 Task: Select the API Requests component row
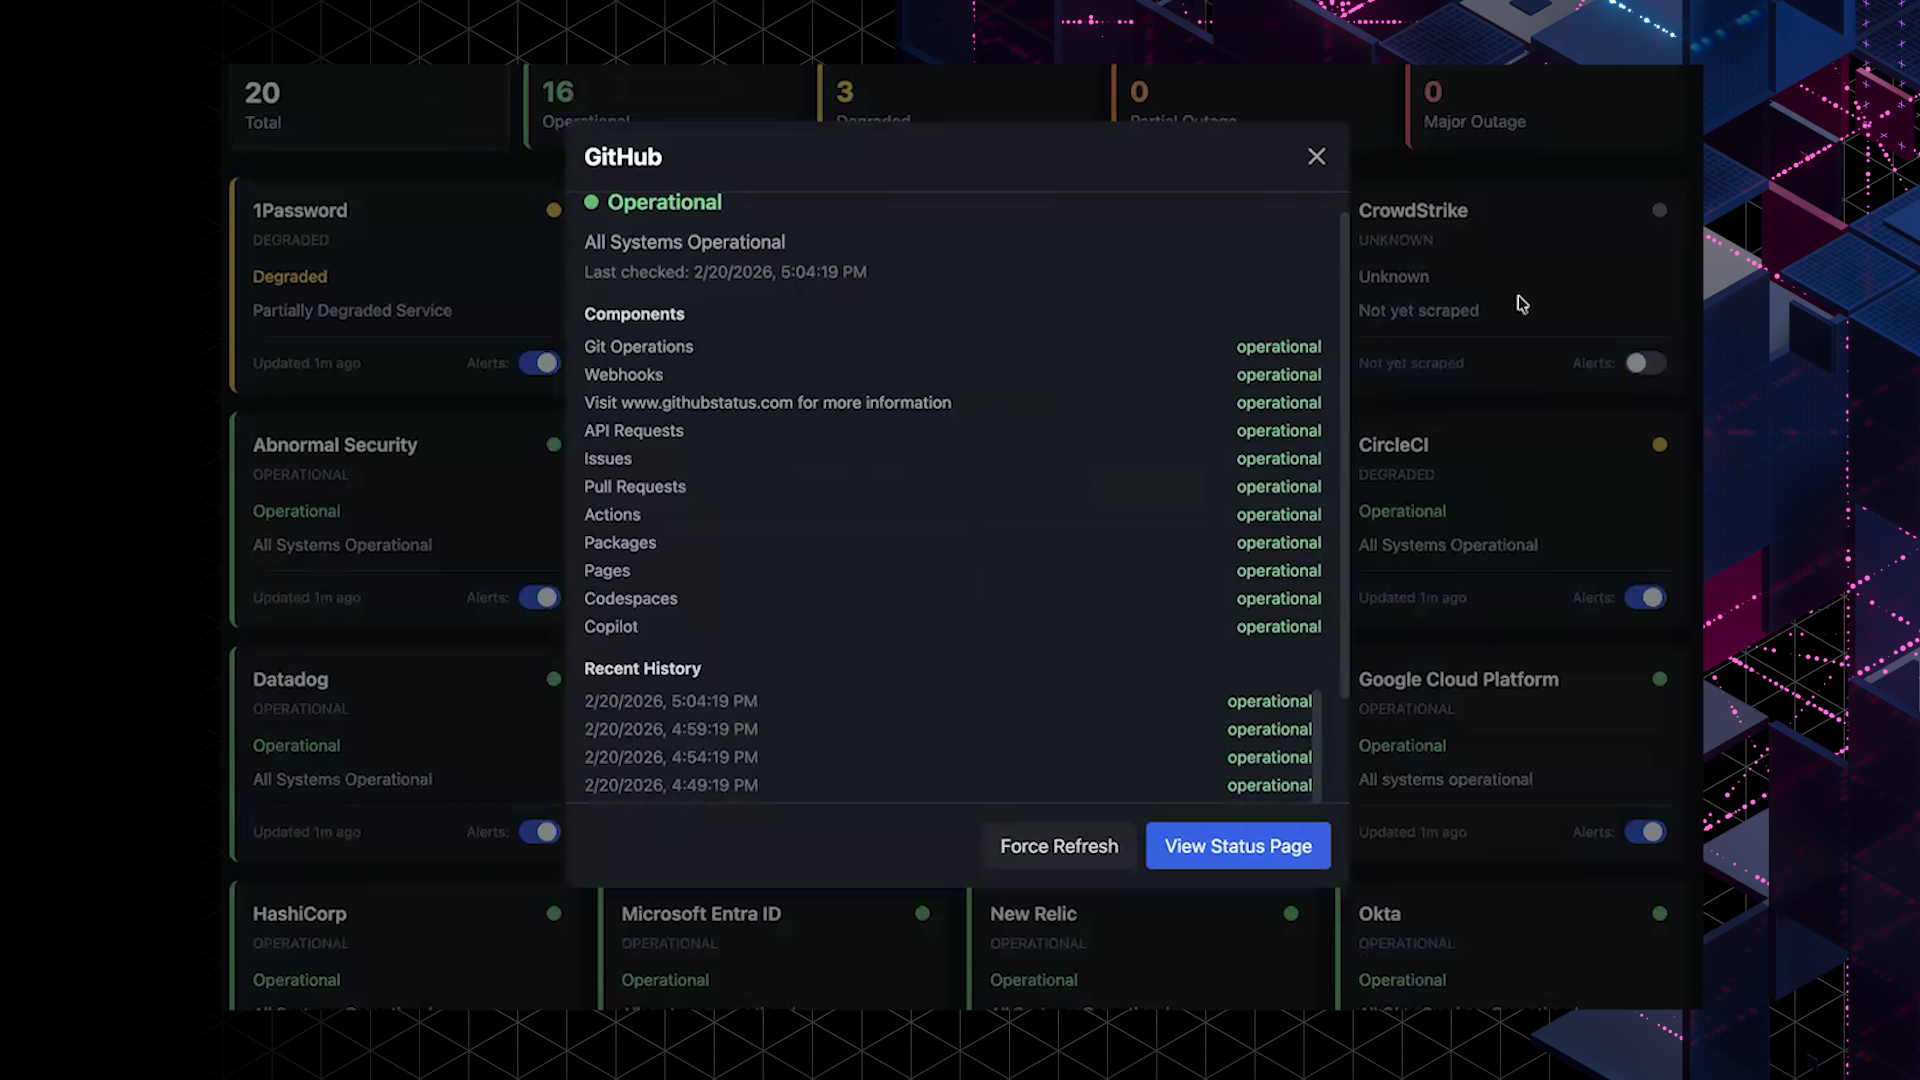coord(953,431)
